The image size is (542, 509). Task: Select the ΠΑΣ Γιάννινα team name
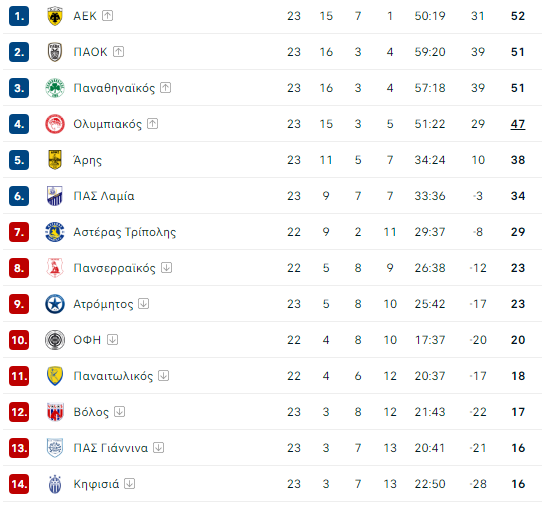click(111, 448)
